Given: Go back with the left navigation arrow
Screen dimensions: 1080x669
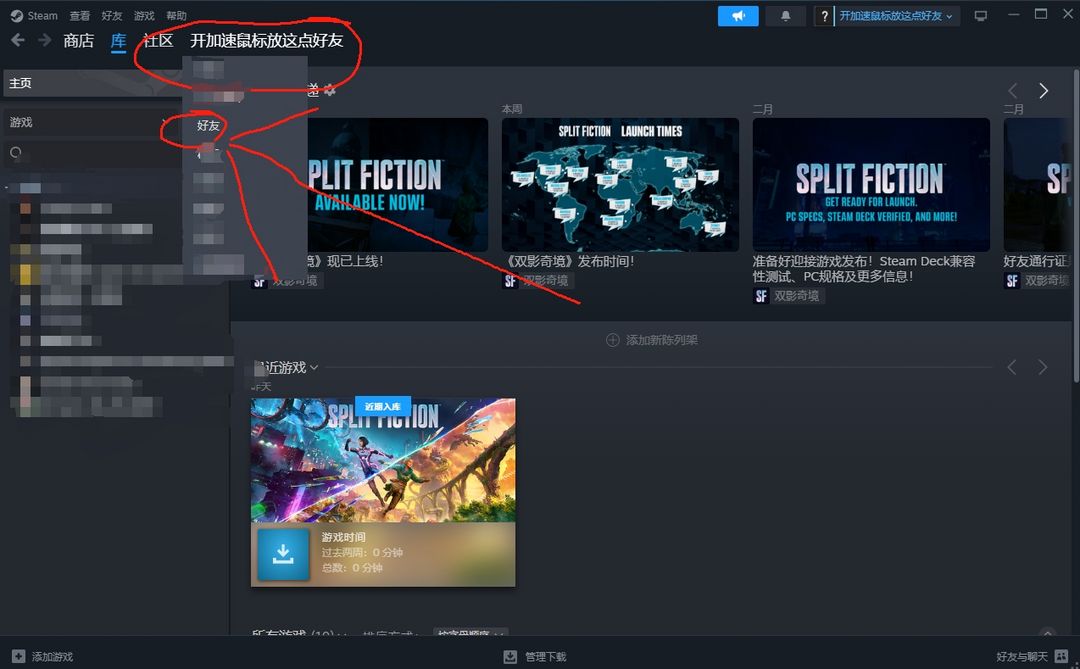Looking at the screenshot, I should [18, 41].
